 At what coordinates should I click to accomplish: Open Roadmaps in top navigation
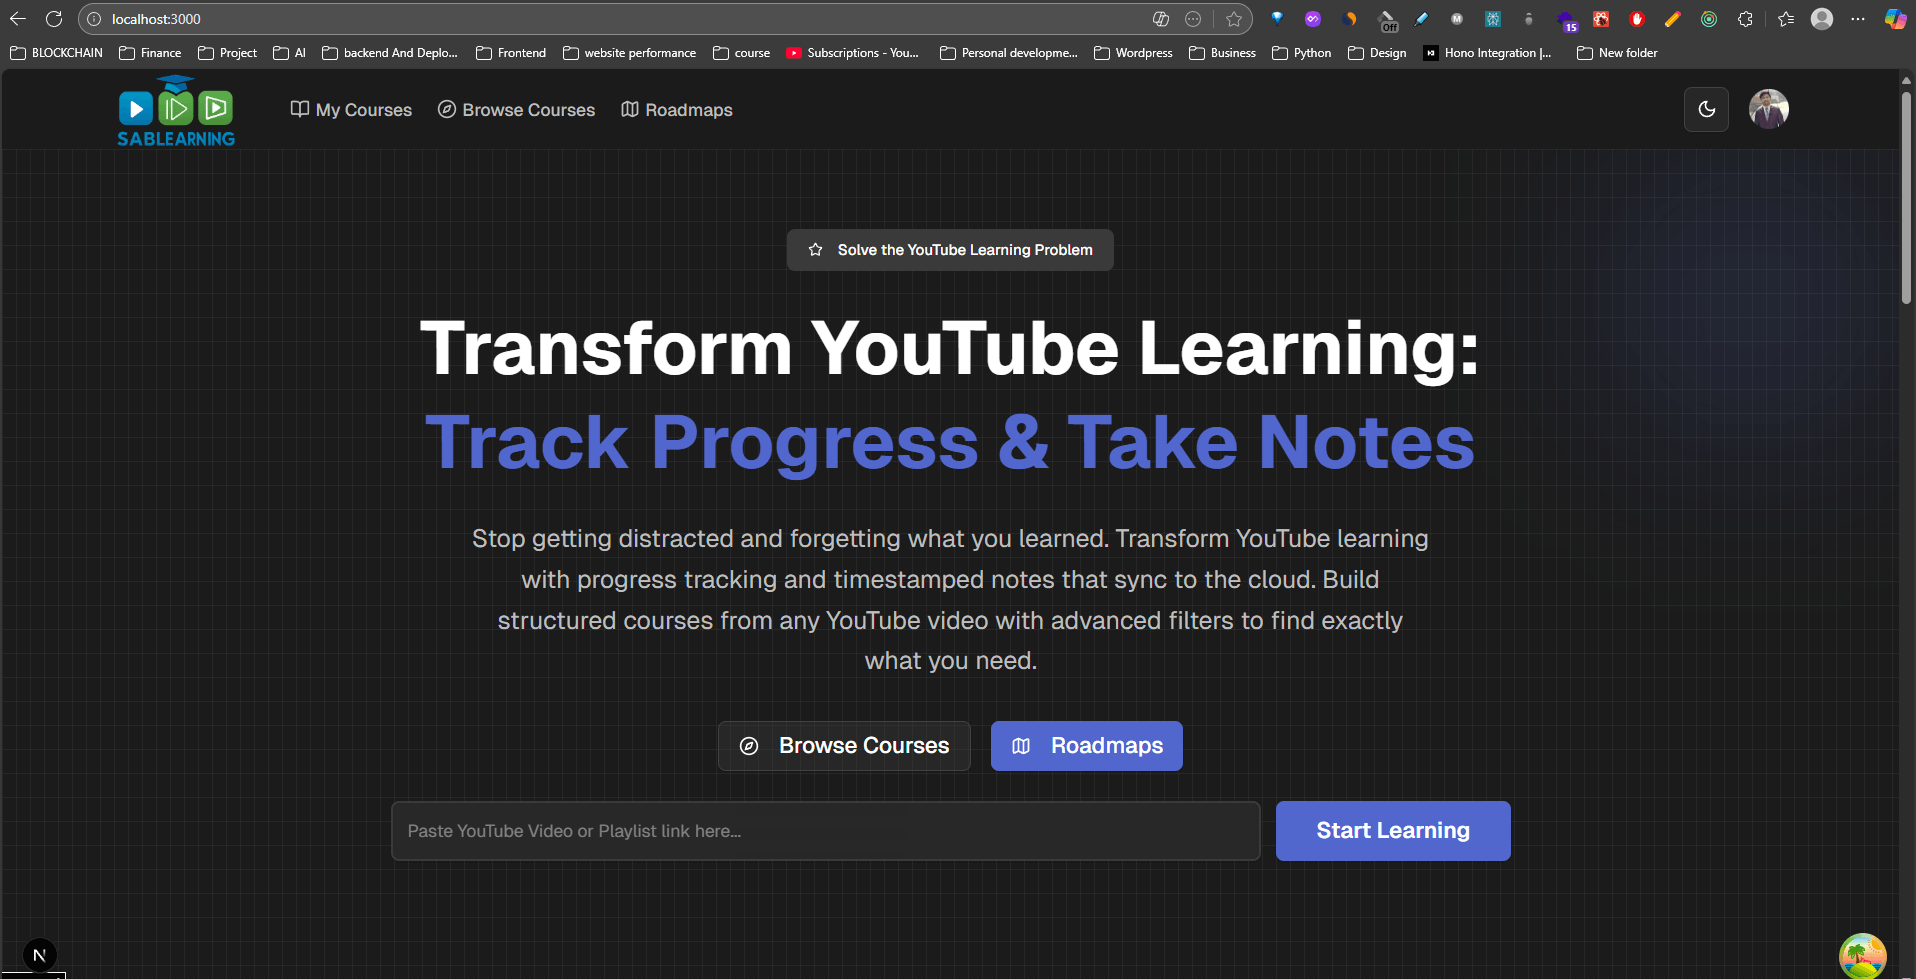tap(677, 110)
